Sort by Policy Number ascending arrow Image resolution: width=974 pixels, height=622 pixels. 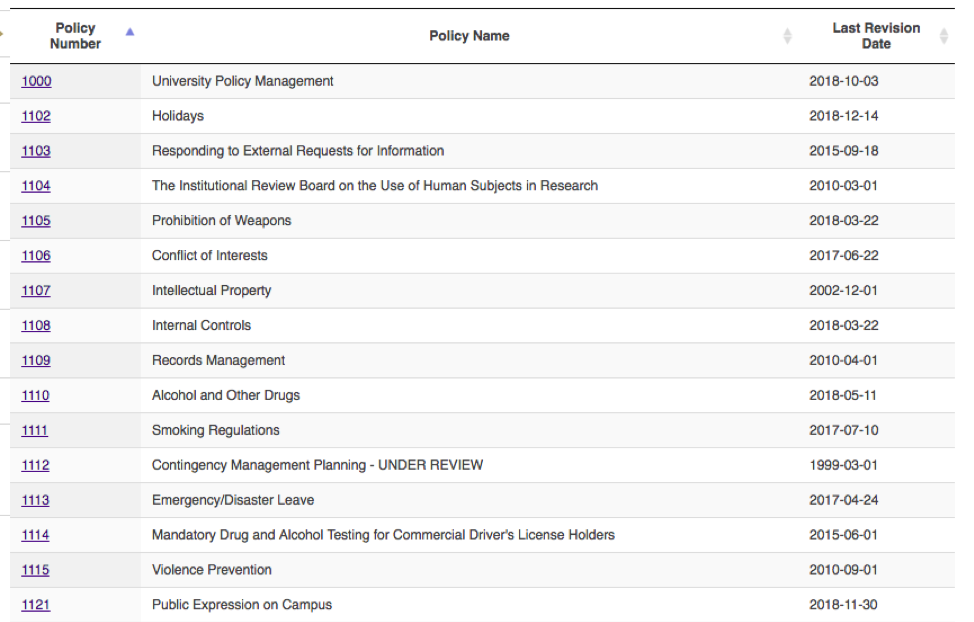pos(130,32)
